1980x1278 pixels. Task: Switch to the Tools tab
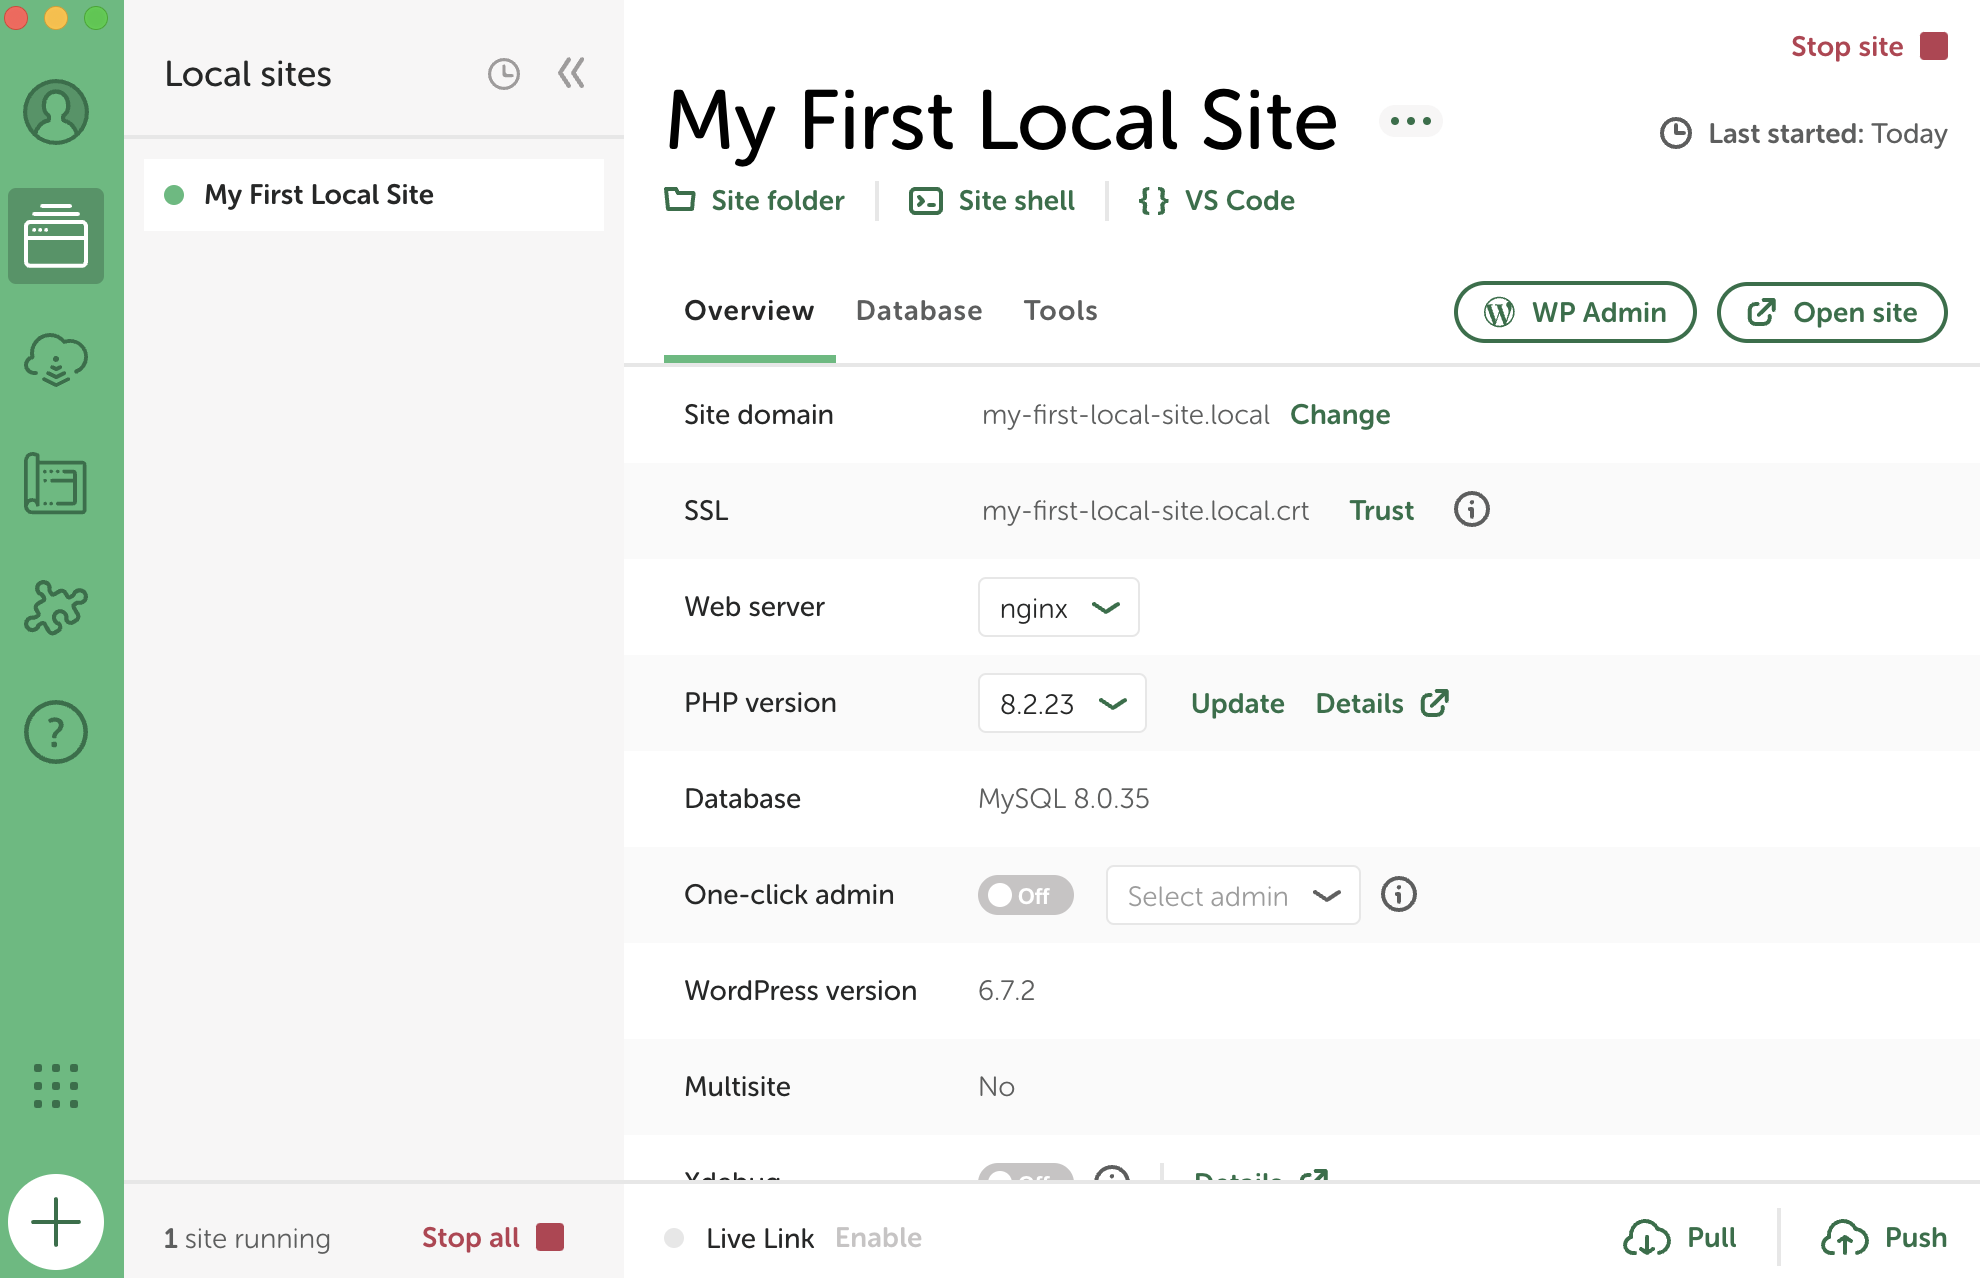click(x=1060, y=311)
